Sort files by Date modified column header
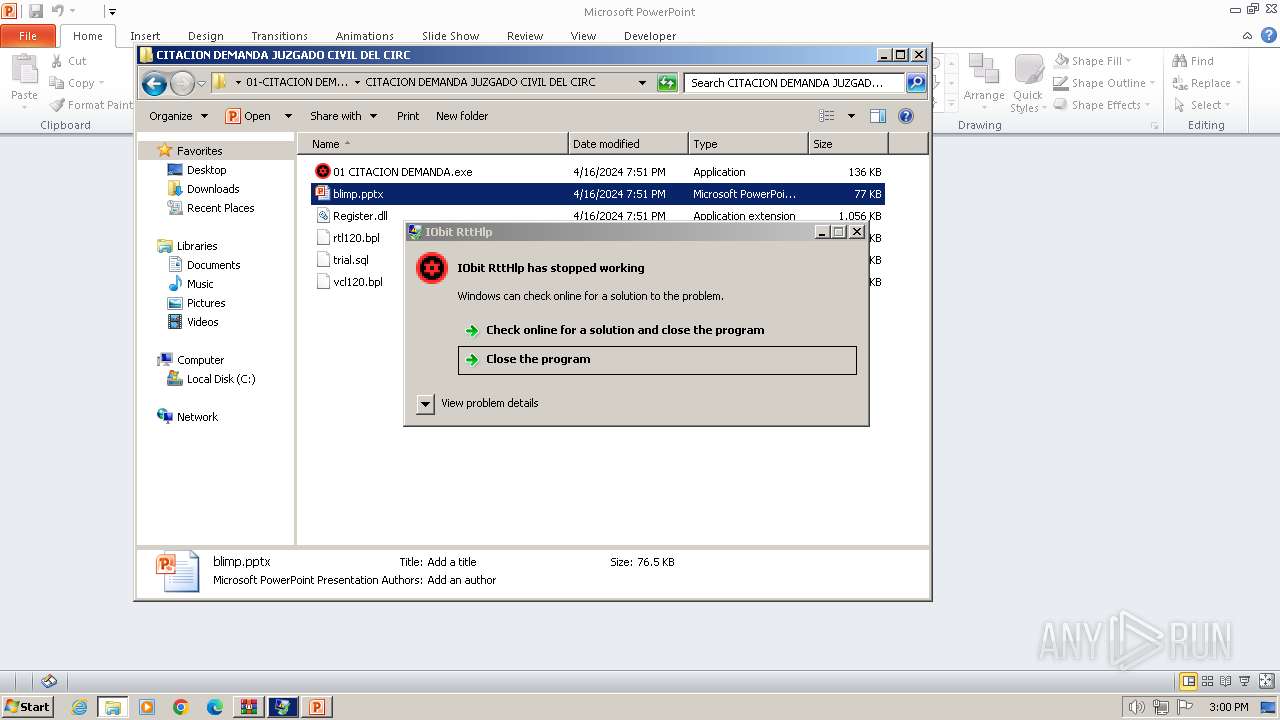Screen dimensions: 1280x720 pyautogui.click(x=628, y=144)
